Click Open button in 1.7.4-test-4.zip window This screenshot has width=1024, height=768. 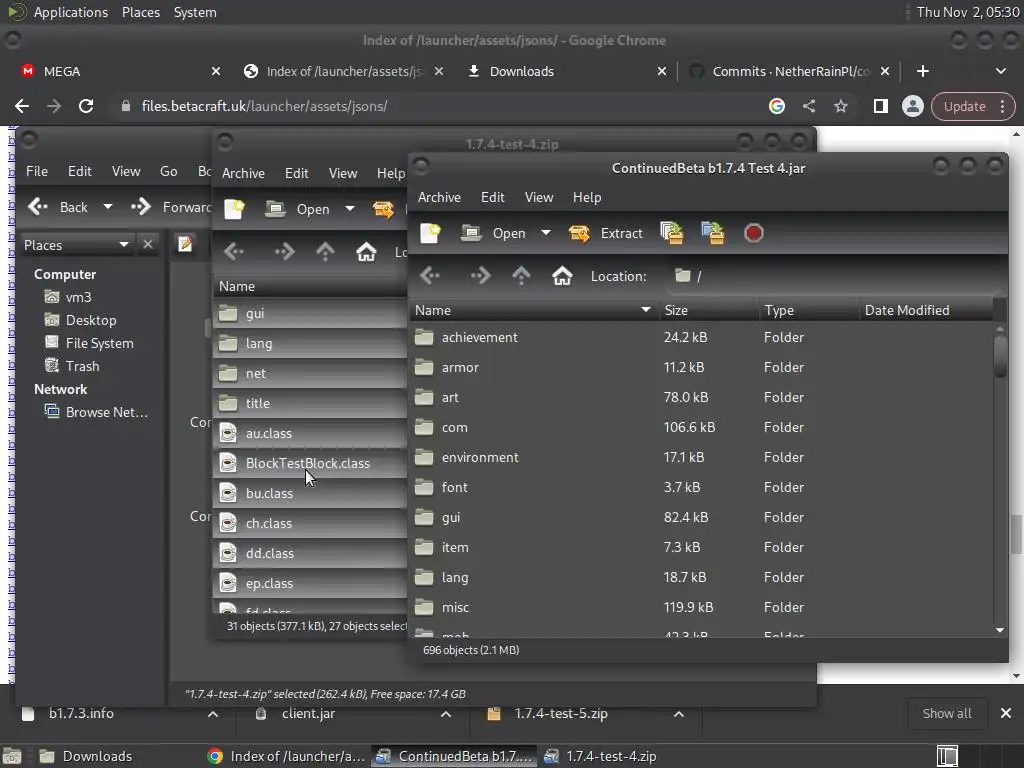[297, 209]
